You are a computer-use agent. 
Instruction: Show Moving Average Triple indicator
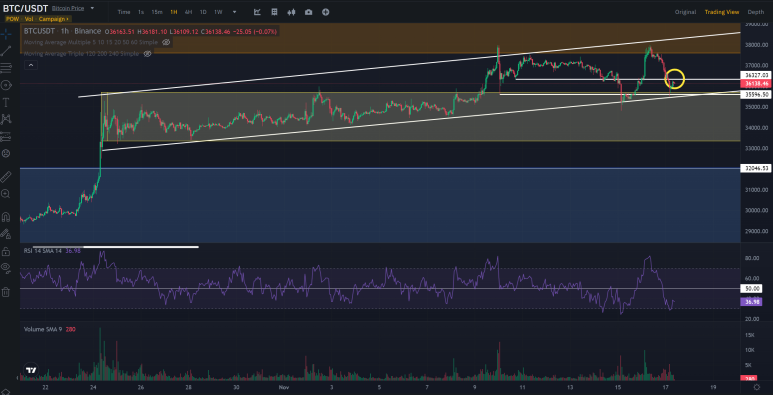[x=147, y=53]
